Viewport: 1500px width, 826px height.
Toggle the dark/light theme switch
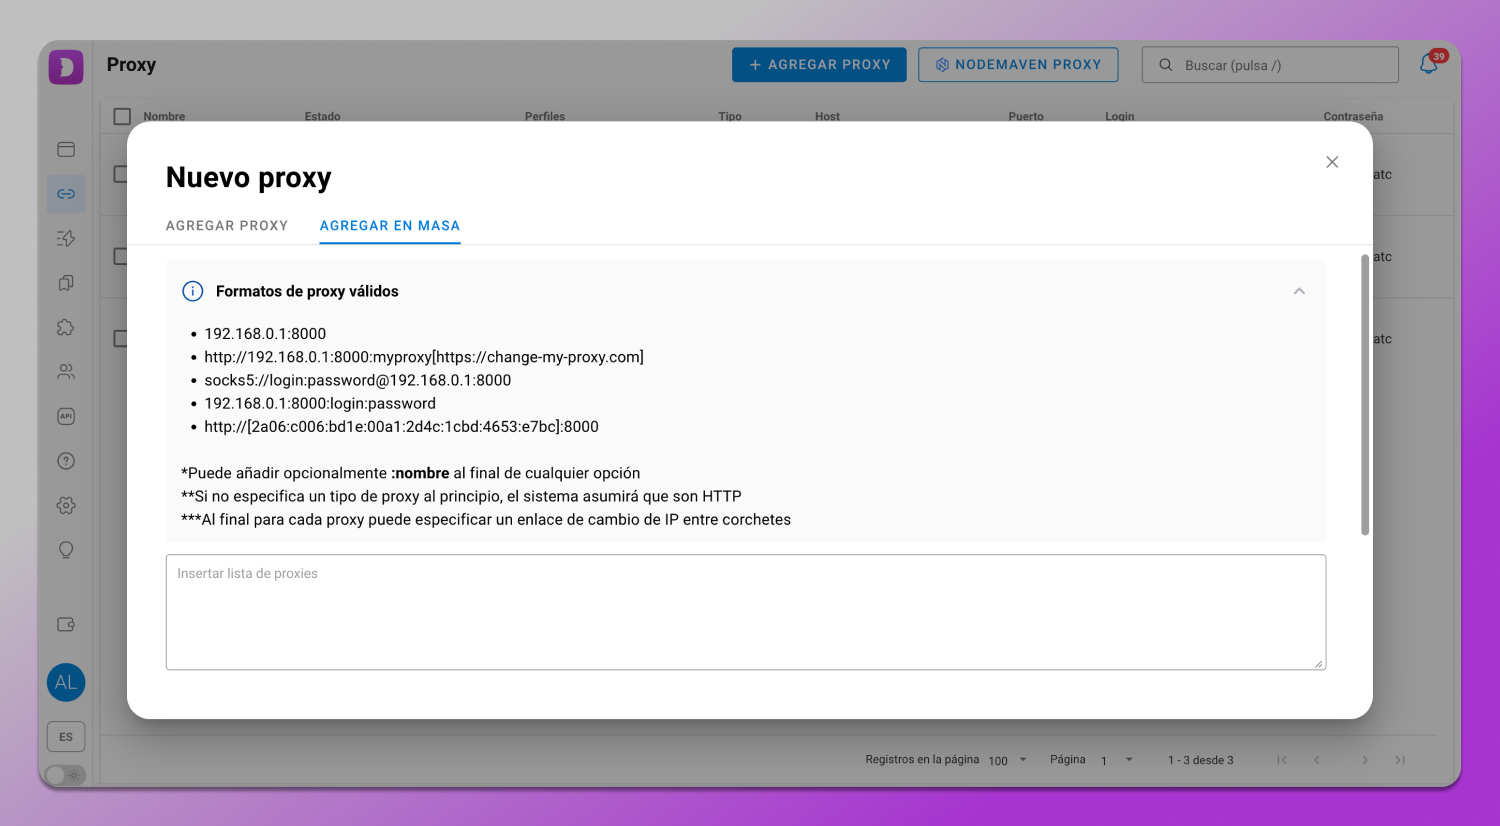[x=65, y=775]
